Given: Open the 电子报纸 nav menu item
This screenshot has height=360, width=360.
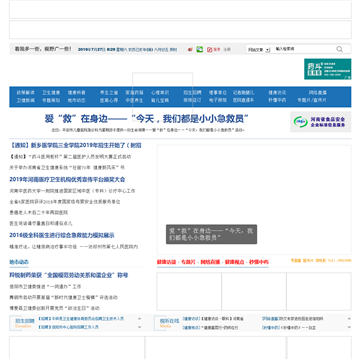Looking at the screenshot, I should pos(218,100).
